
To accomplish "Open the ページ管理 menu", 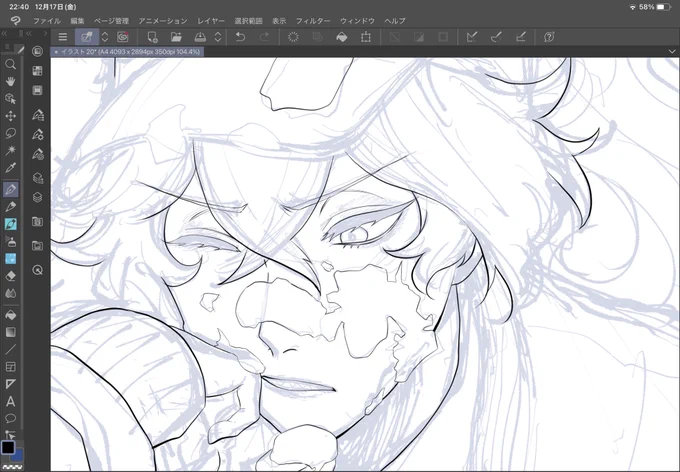I will [x=111, y=21].
